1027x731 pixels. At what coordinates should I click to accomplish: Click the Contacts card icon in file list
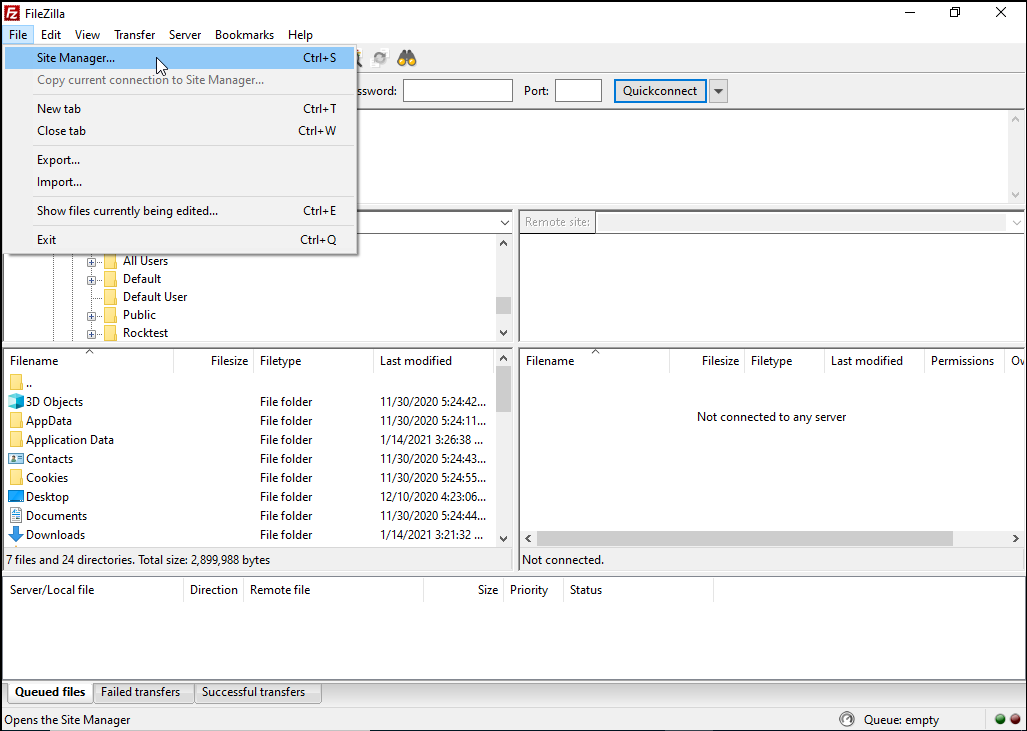16,459
